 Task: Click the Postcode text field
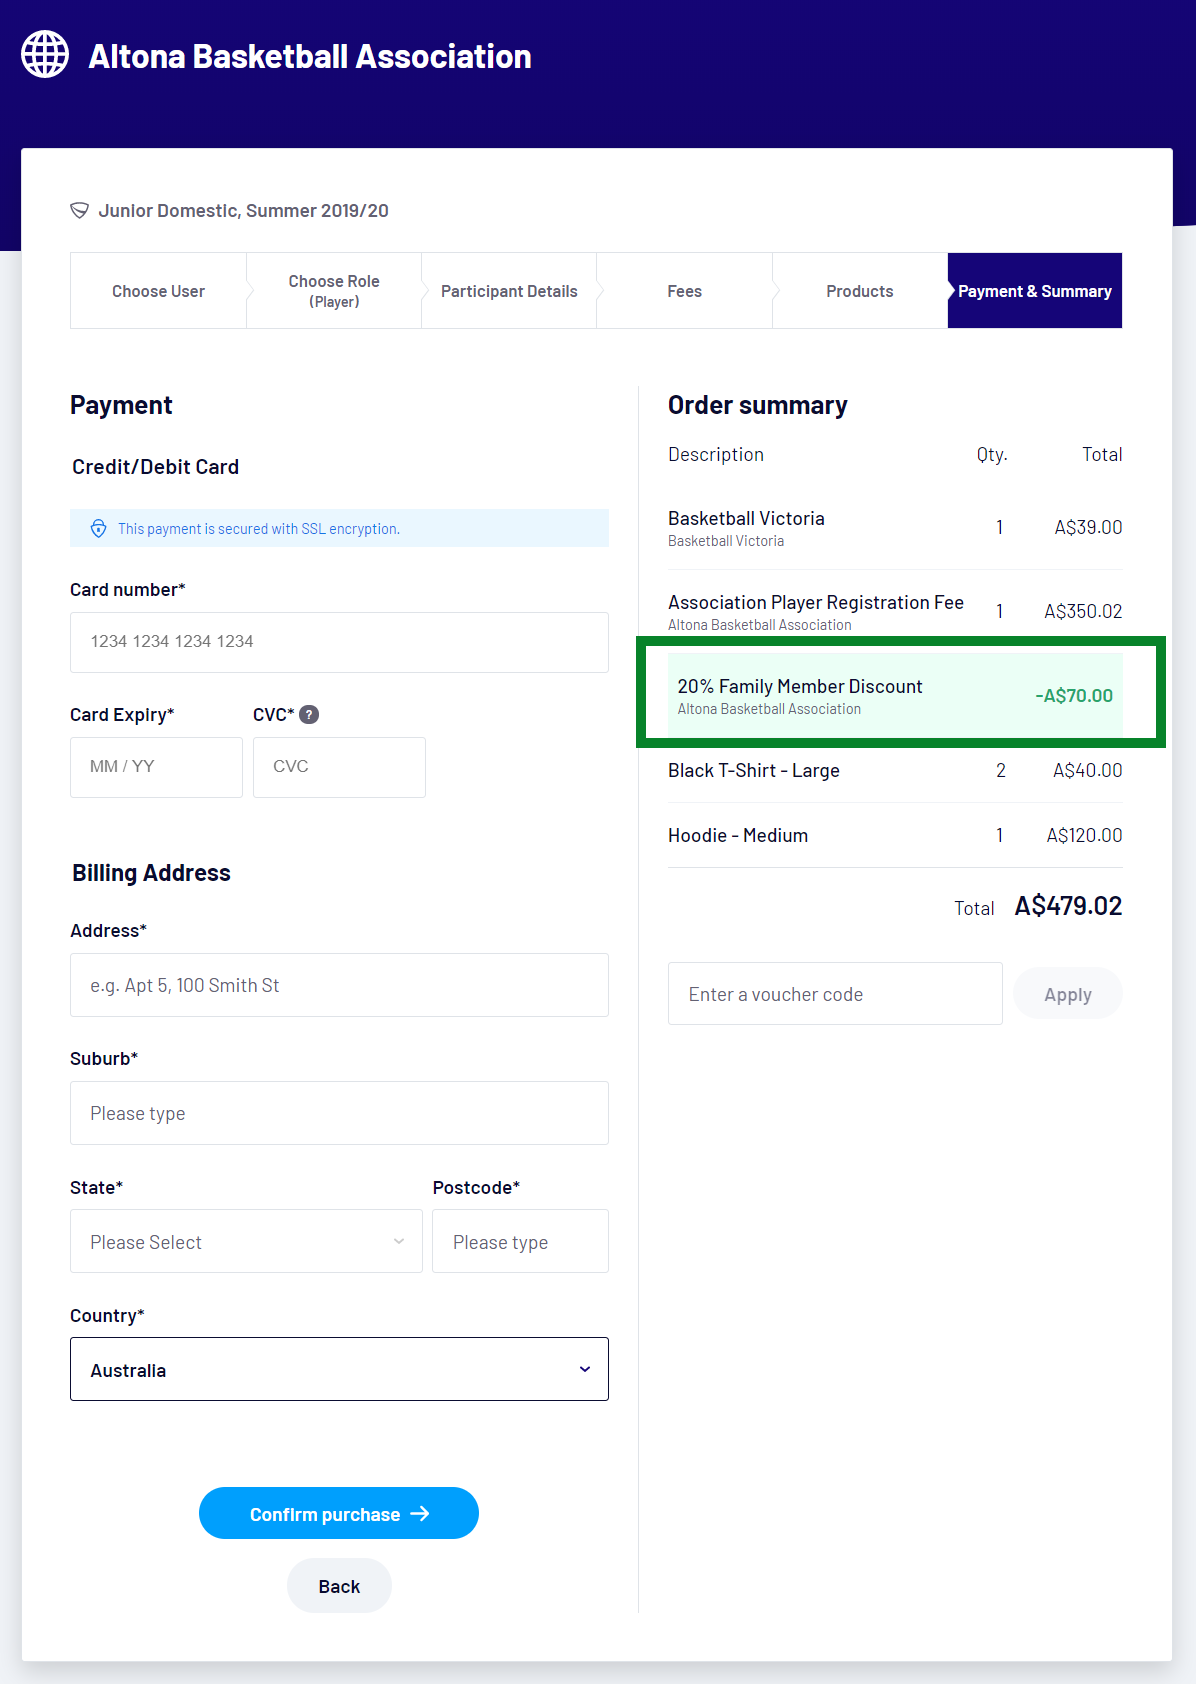(x=520, y=1241)
